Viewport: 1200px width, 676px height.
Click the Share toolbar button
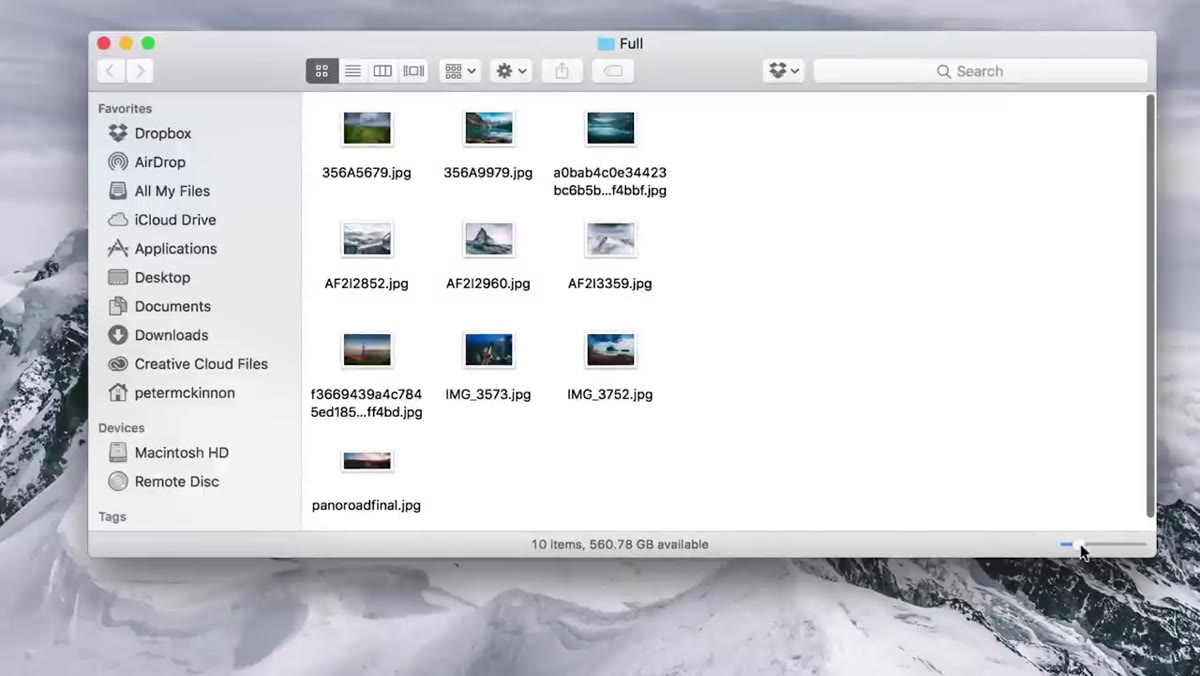tap(562, 71)
